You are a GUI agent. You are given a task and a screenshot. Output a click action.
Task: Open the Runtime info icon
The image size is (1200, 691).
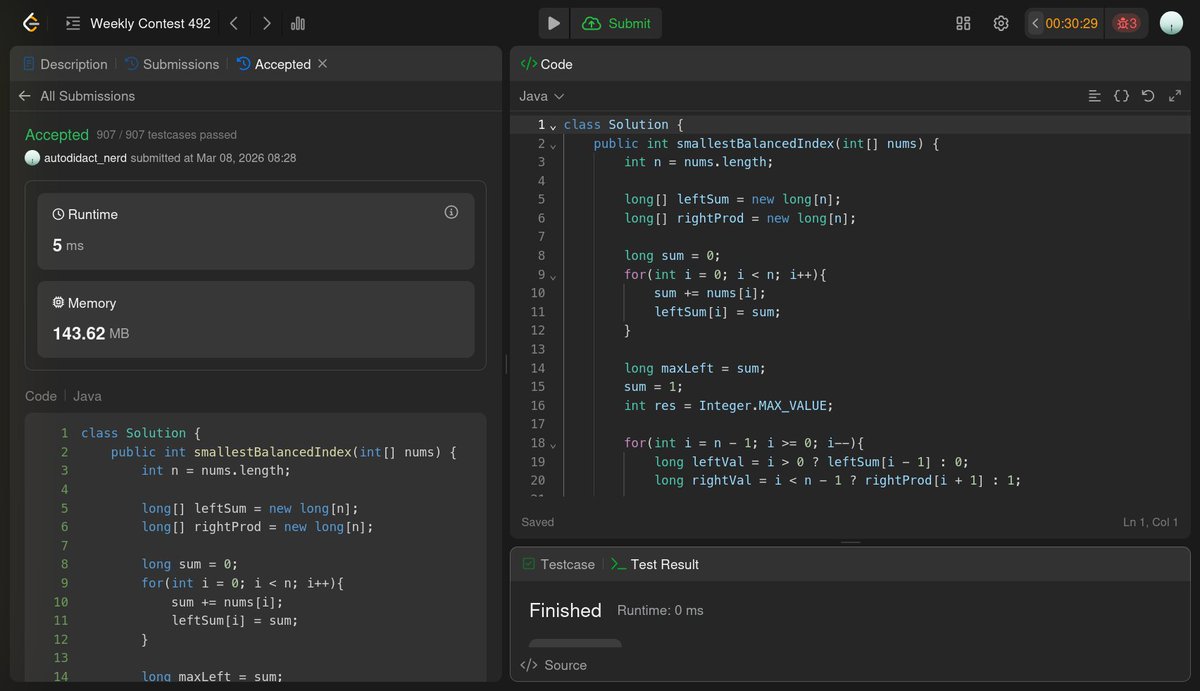(x=451, y=212)
